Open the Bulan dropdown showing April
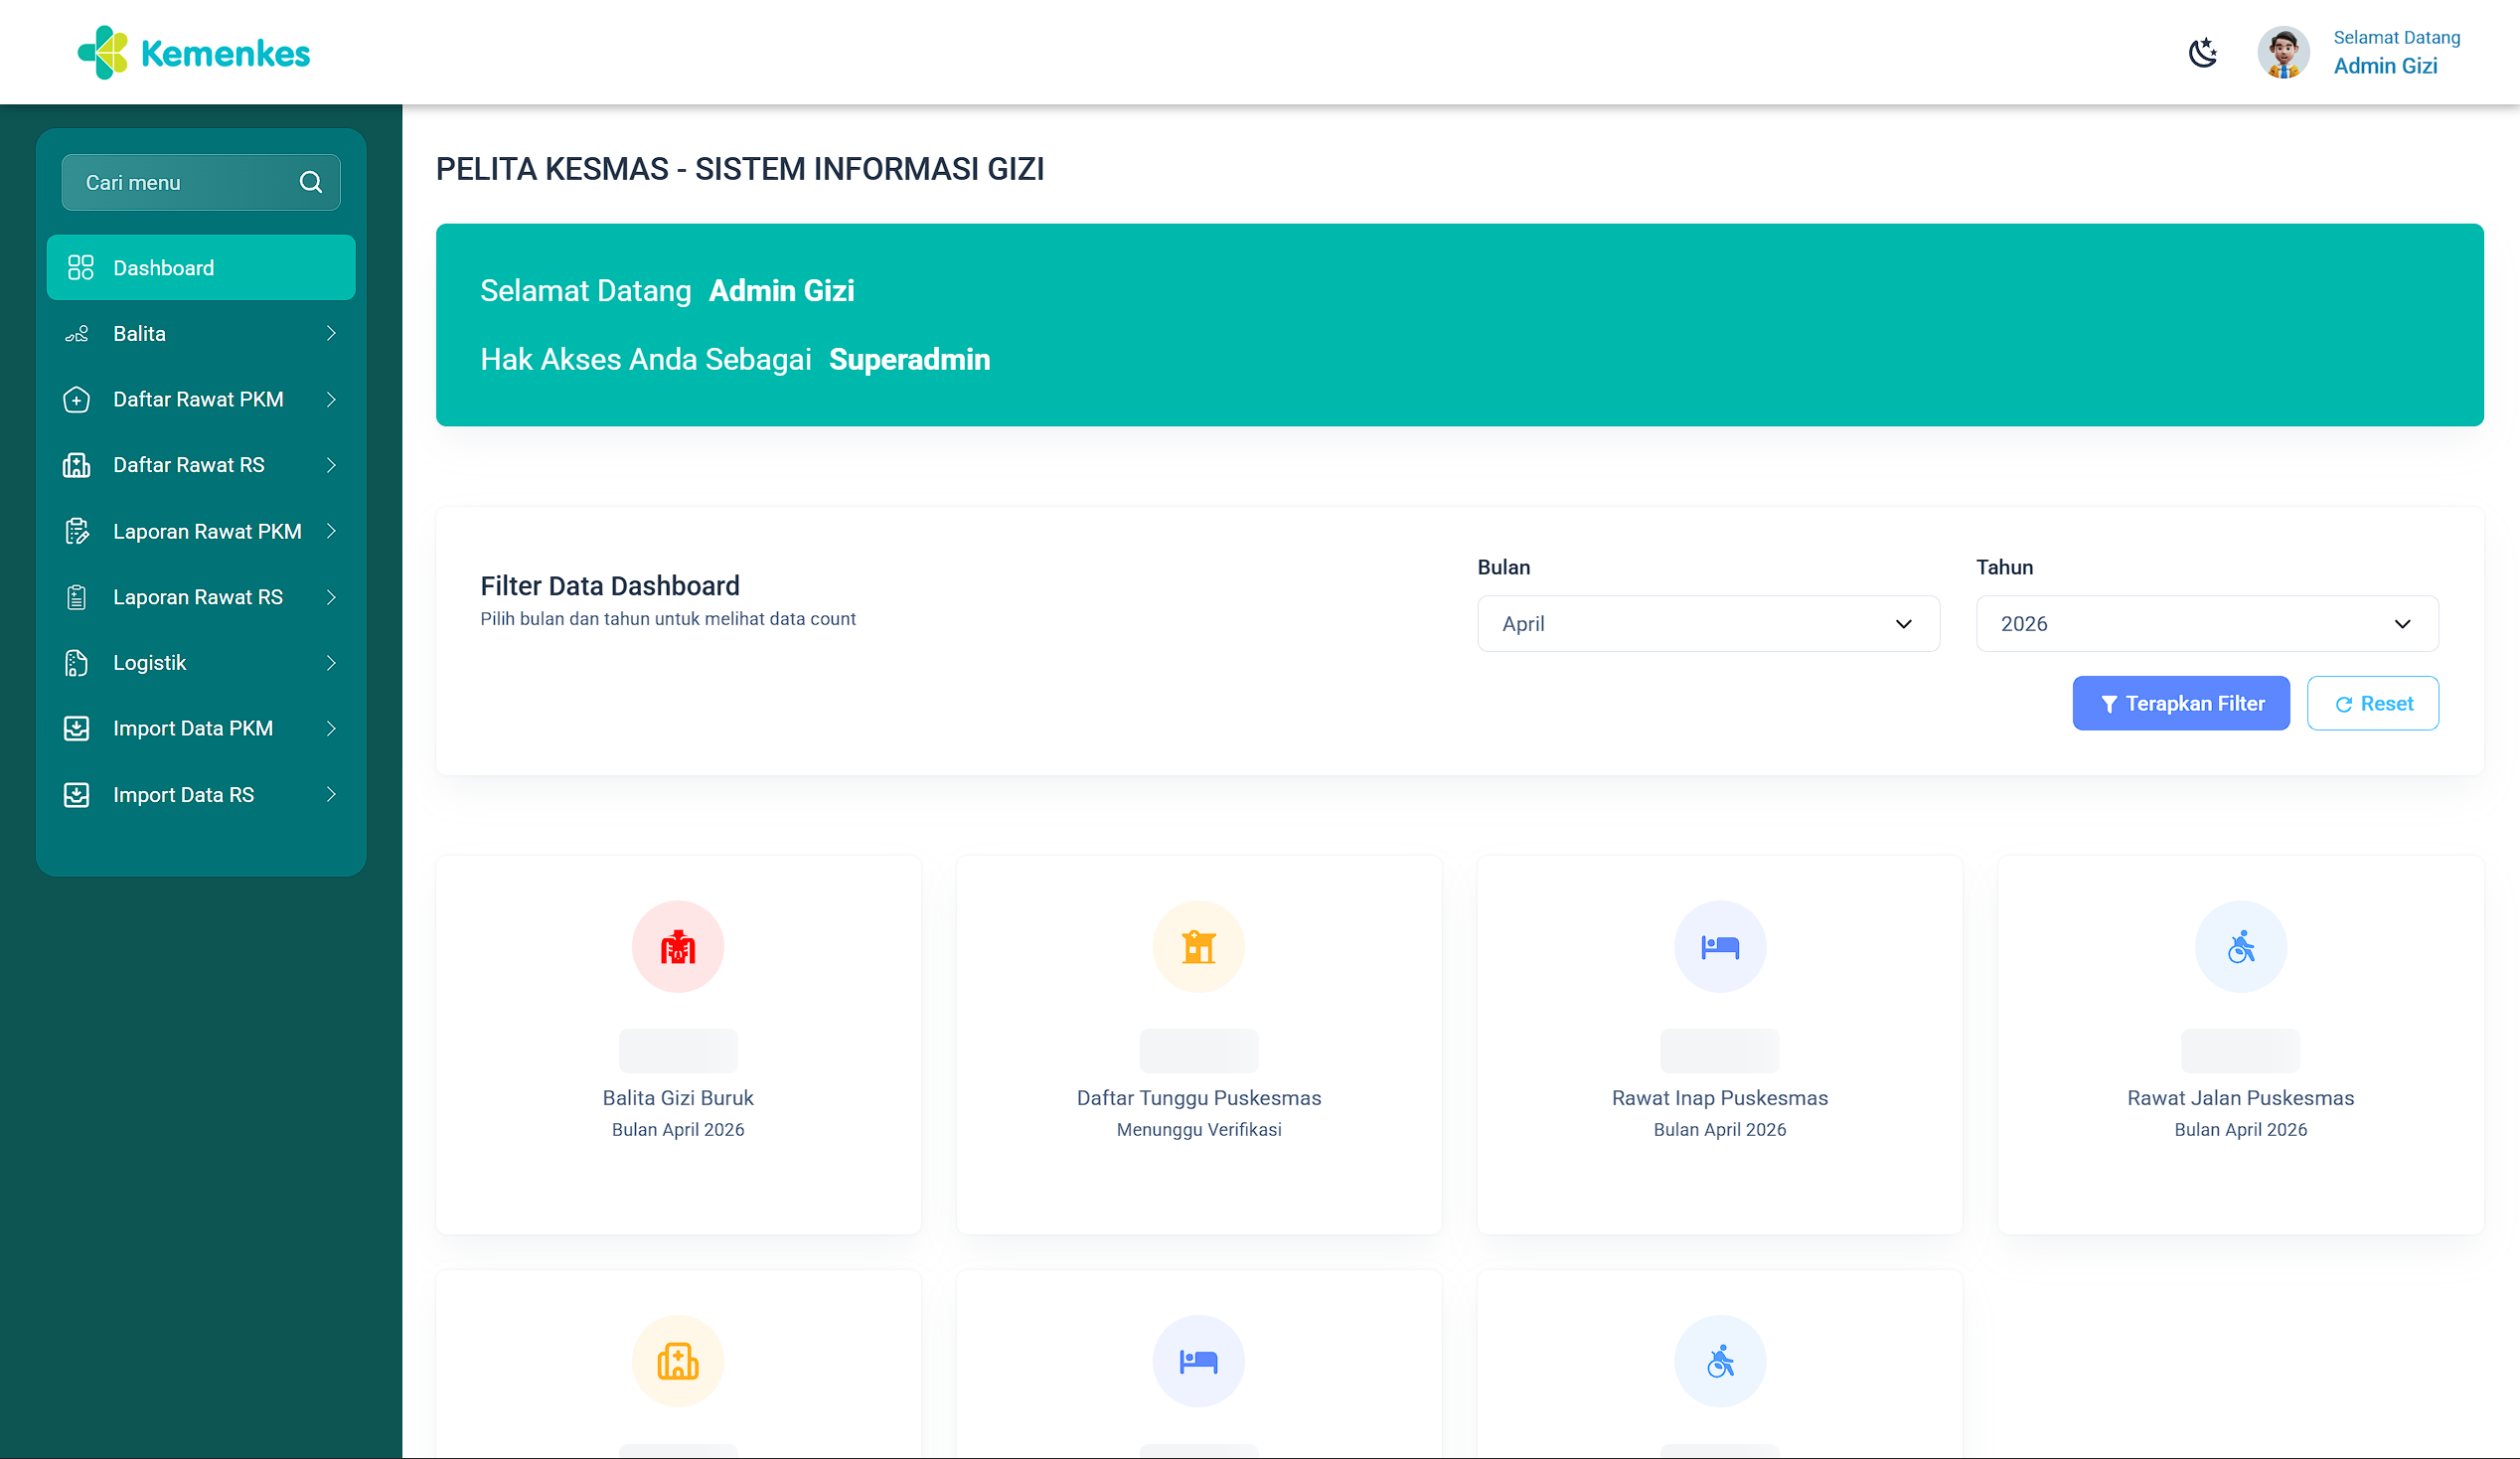2520x1459 pixels. click(1708, 624)
